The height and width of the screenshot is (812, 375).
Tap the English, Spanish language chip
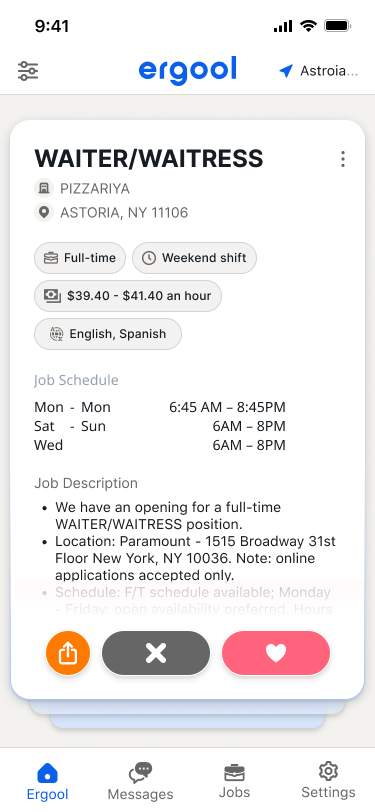(x=108, y=334)
